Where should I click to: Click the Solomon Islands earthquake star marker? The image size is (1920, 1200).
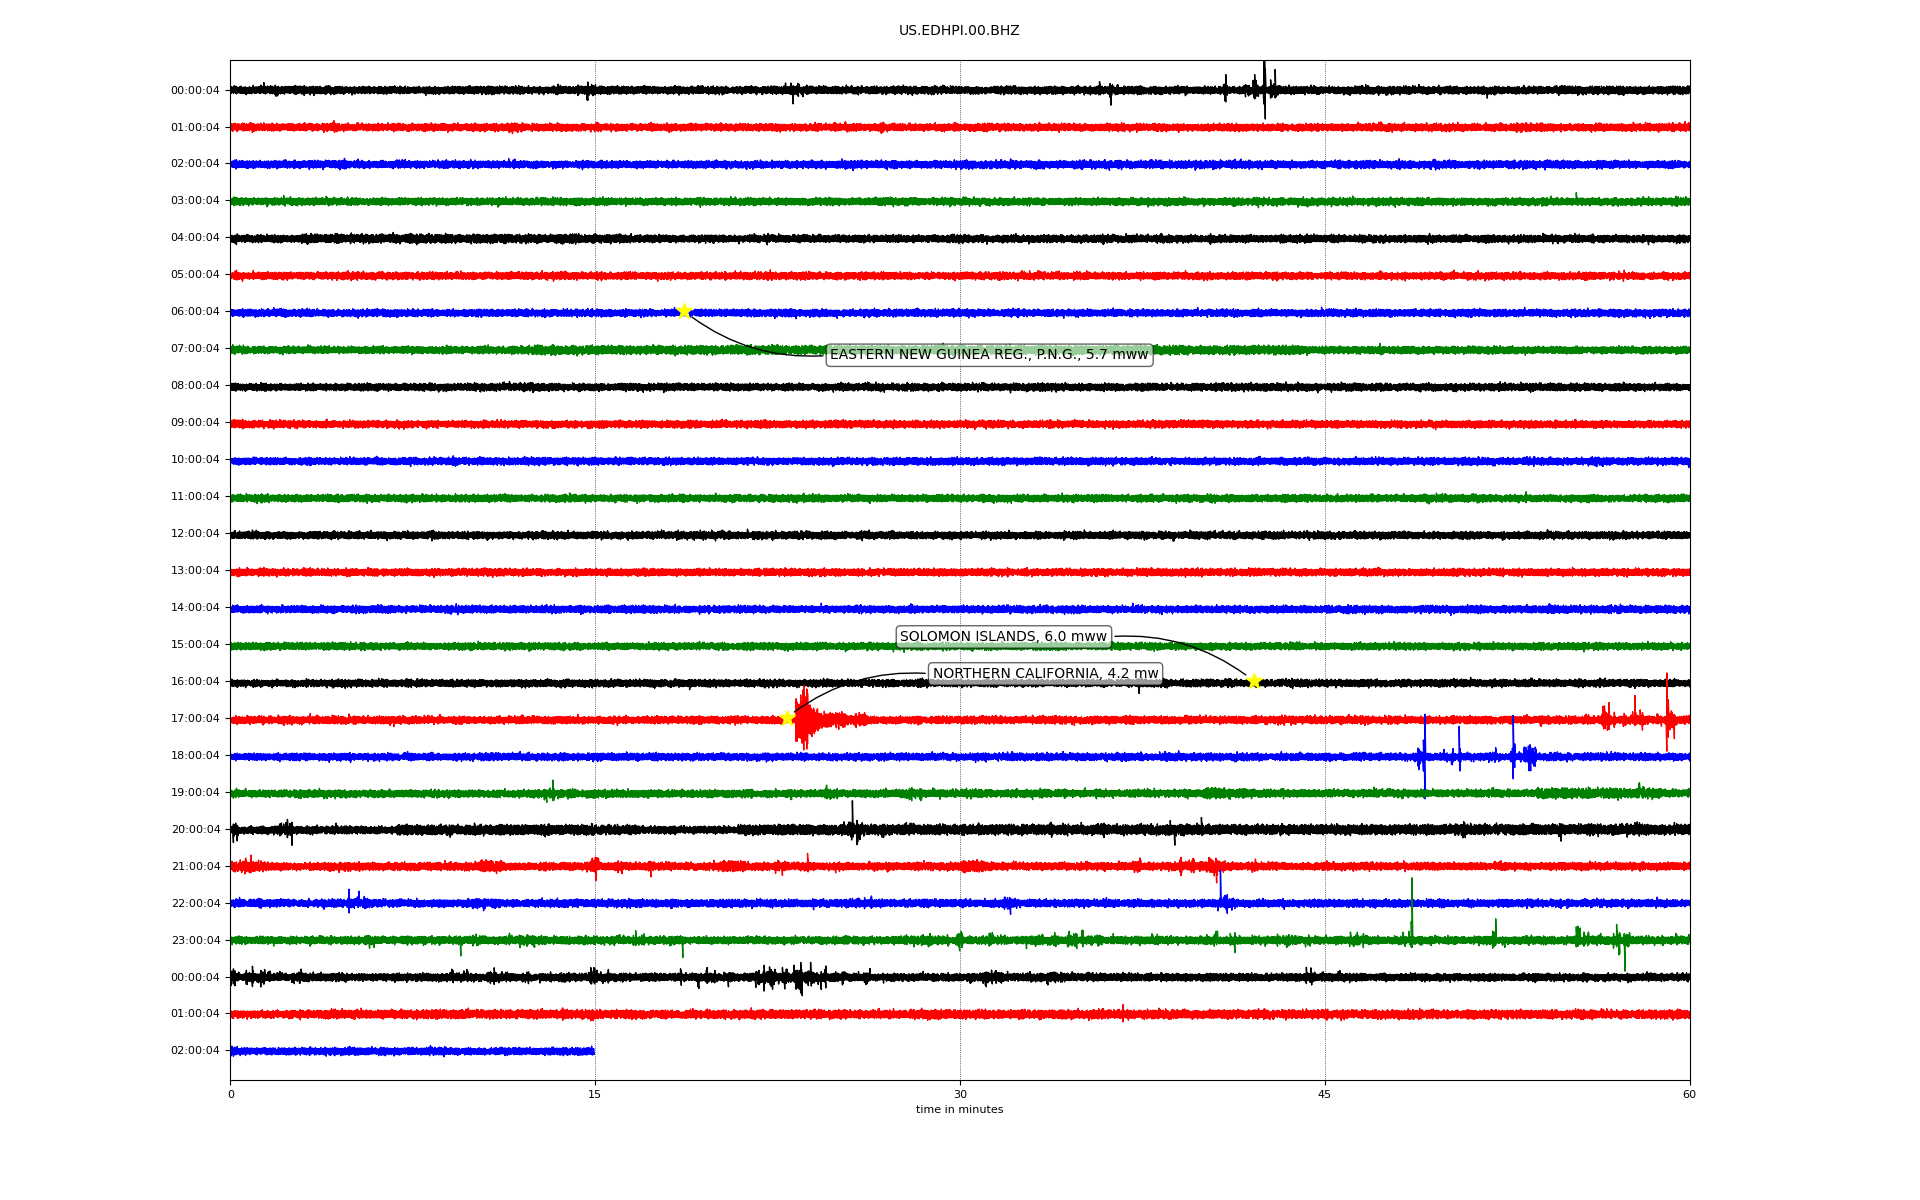pyautogui.click(x=1254, y=681)
